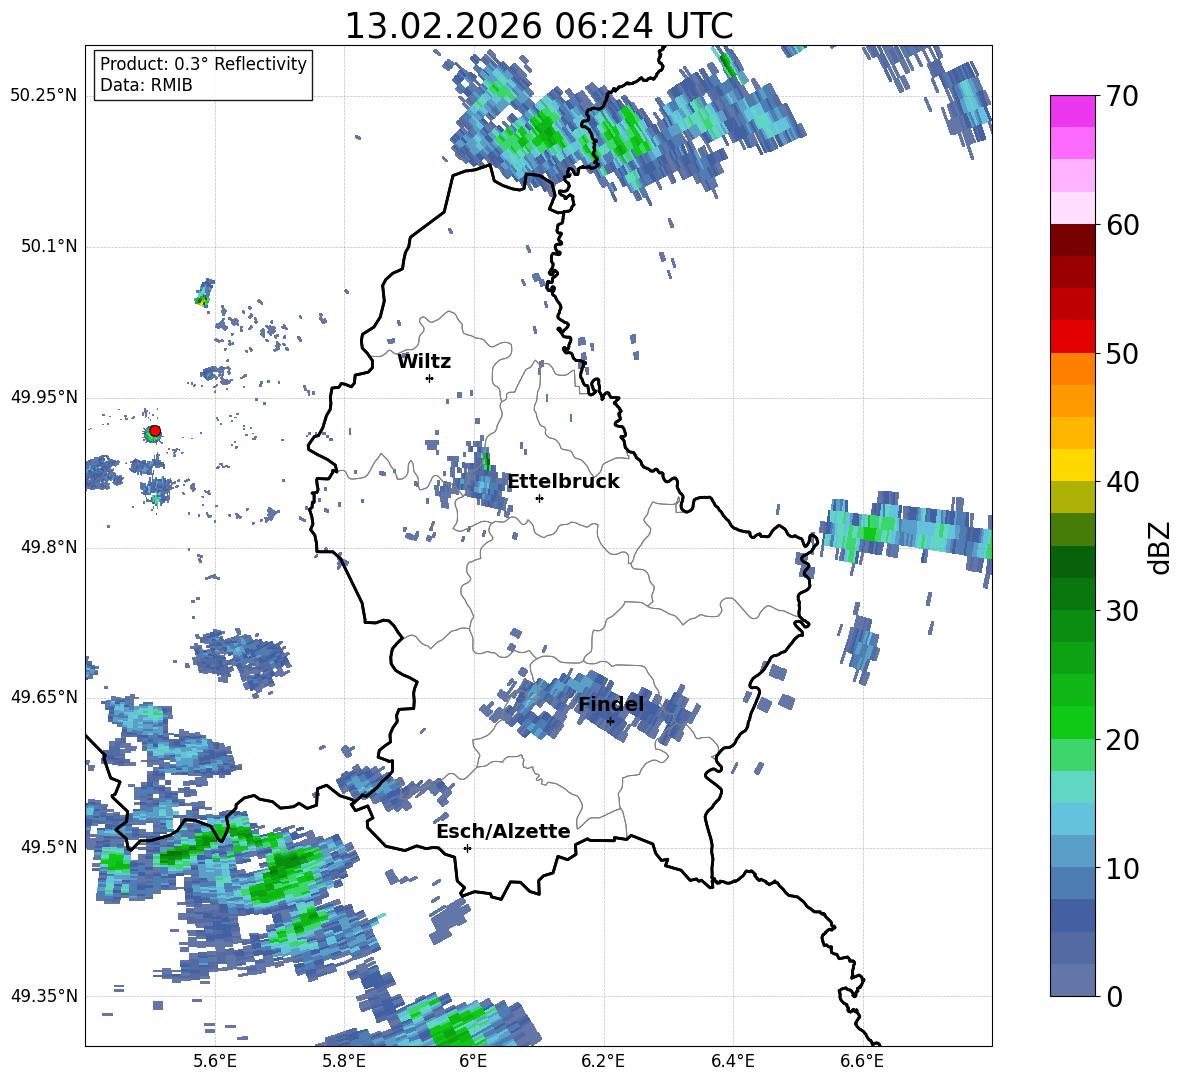Select the Esch/Alzette city label
This screenshot has height=1081, width=1184.
503,831
